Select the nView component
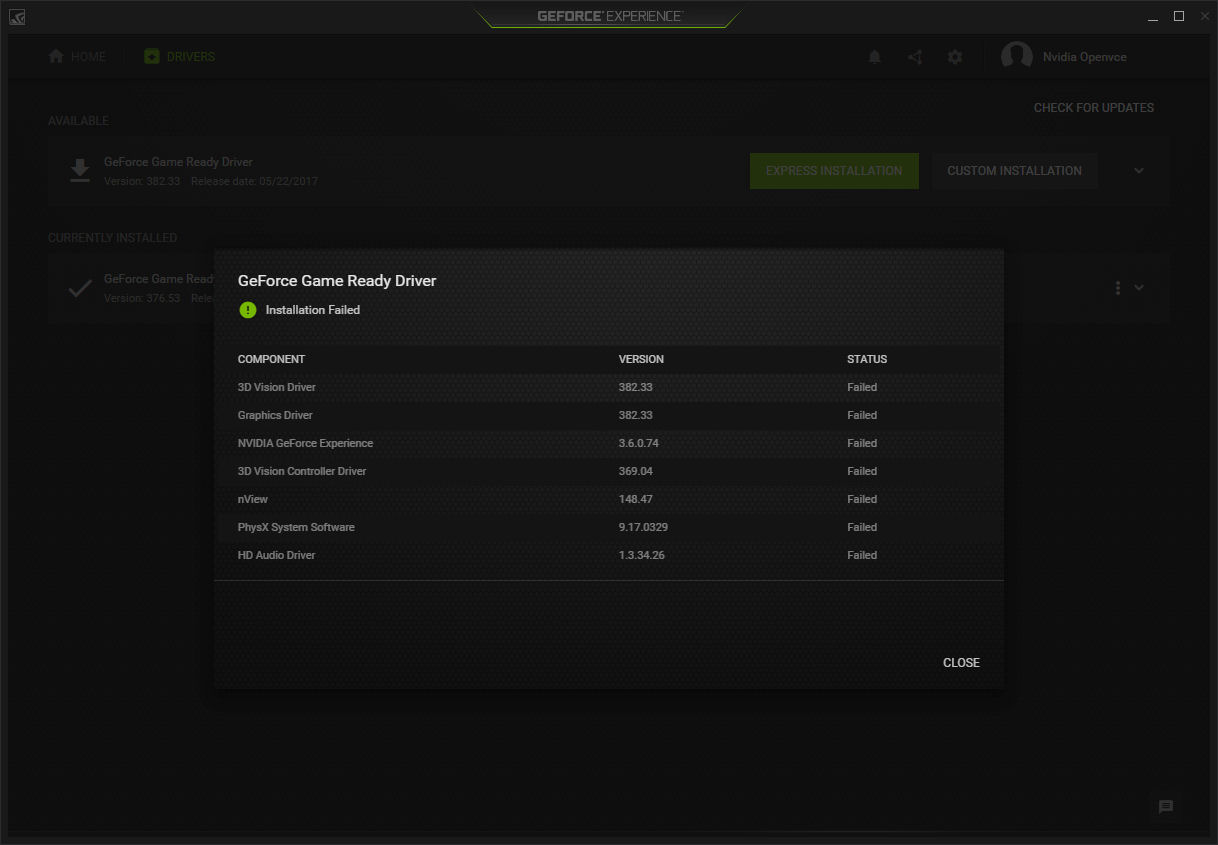Screen dimensions: 1218x845 pyautogui.click(x=253, y=499)
